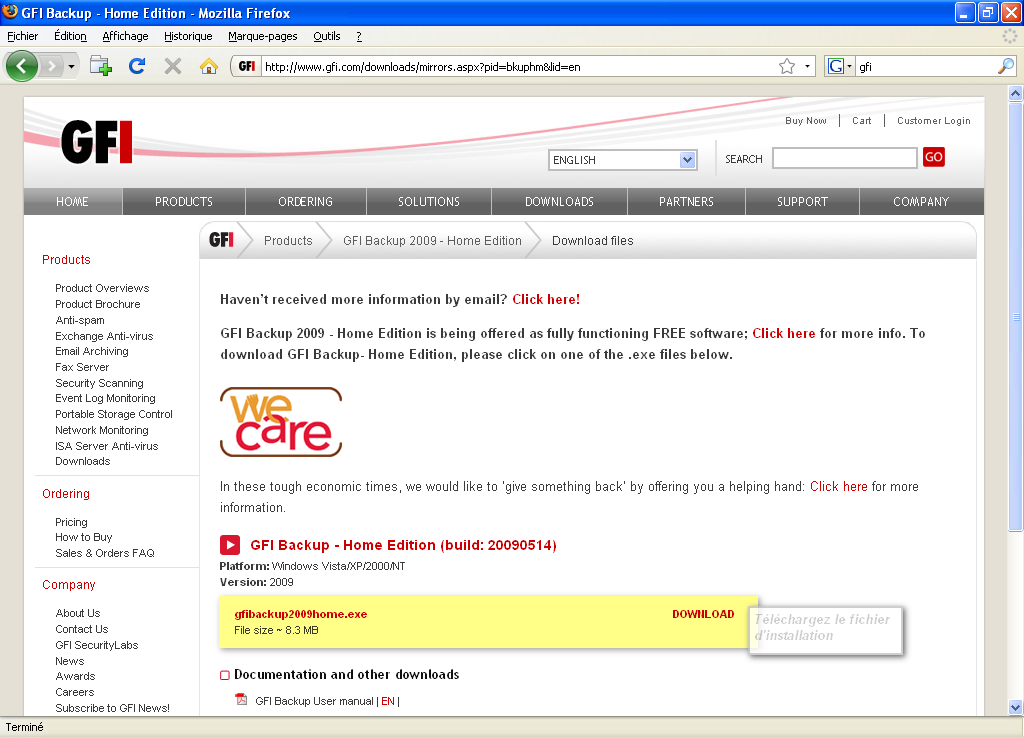Open Exchange Anti-virus sidebar link
The width and height of the screenshot is (1024, 738).
pyautogui.click(x=104, y=336)
